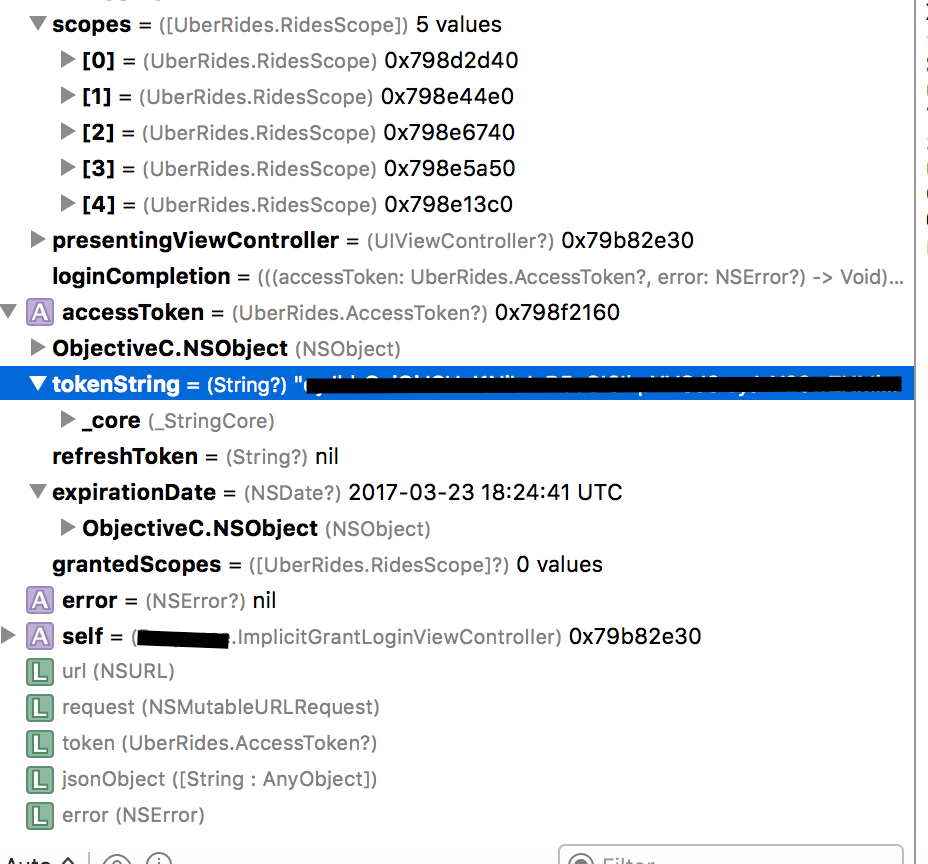Collapse the tokenString entry
928x864 pixels.
click(37, 384)
